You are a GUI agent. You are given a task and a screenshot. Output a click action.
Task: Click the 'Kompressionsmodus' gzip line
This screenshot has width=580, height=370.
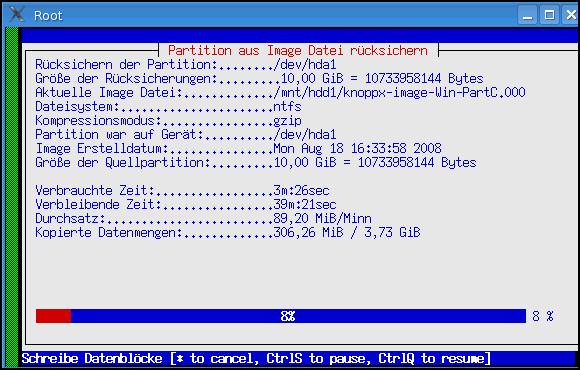pyautogui.click(x=168, y=120)
